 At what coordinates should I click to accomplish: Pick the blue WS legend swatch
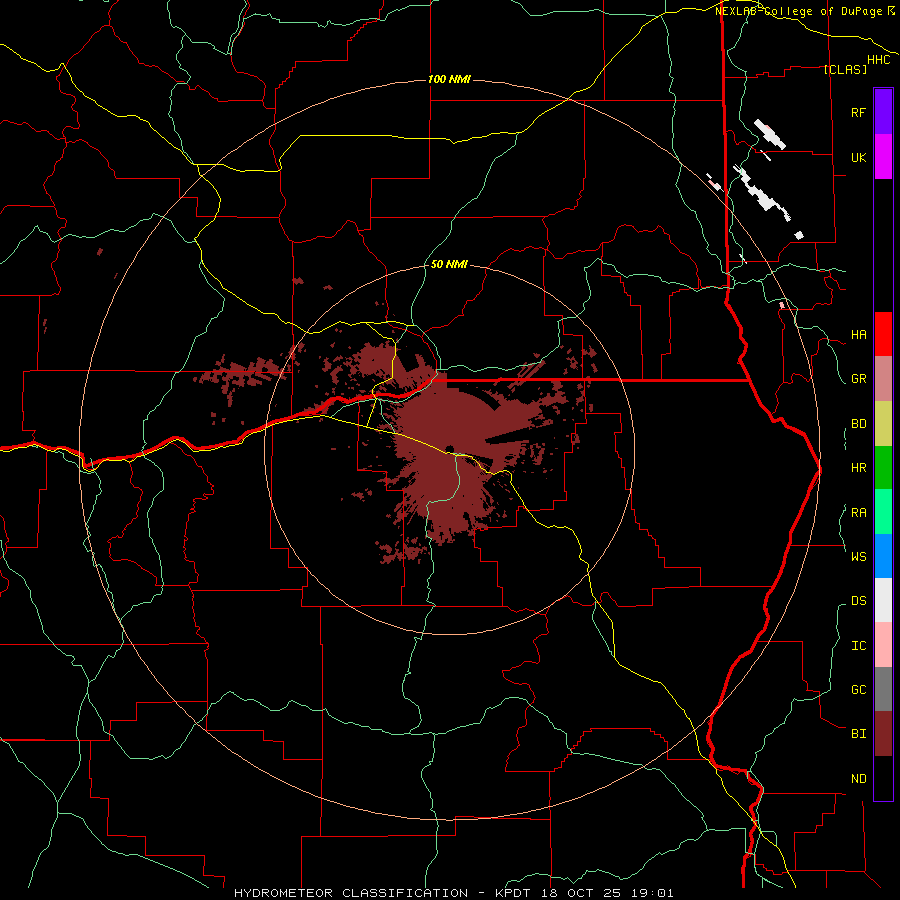(x=883, y=556)
